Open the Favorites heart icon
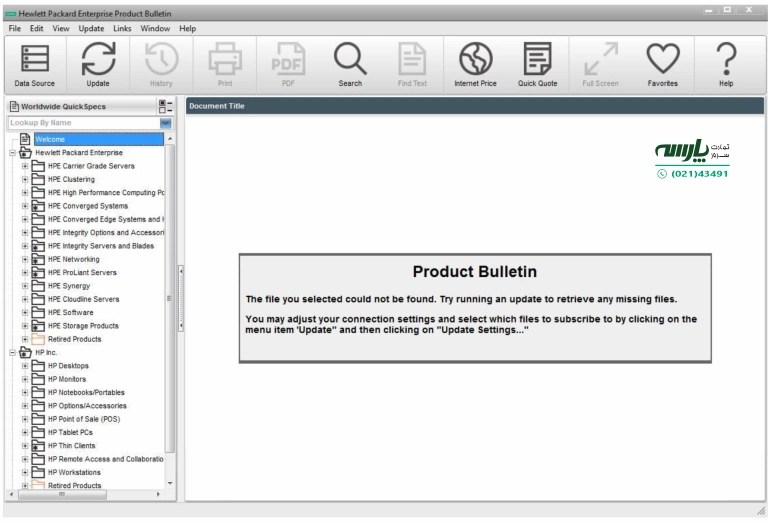The width and height of the screenshot is (770, 523). pyautogui.click(x=662, y=59)
